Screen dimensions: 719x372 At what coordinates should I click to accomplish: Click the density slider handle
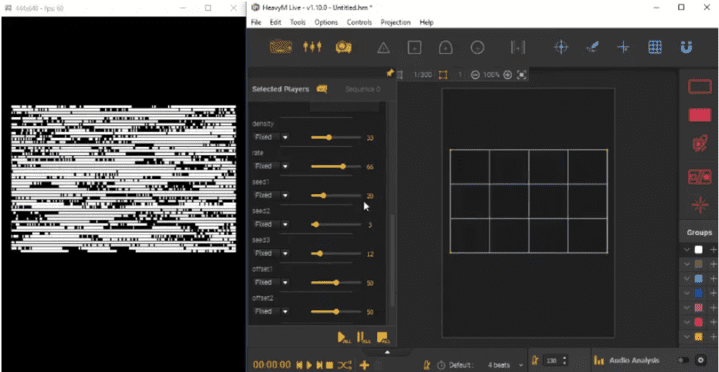pos(329,137)
